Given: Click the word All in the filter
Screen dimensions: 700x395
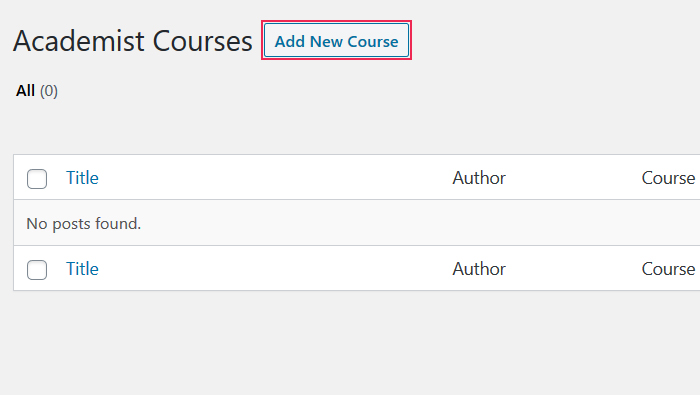Looking at the screenshot, I should point(25,91).
